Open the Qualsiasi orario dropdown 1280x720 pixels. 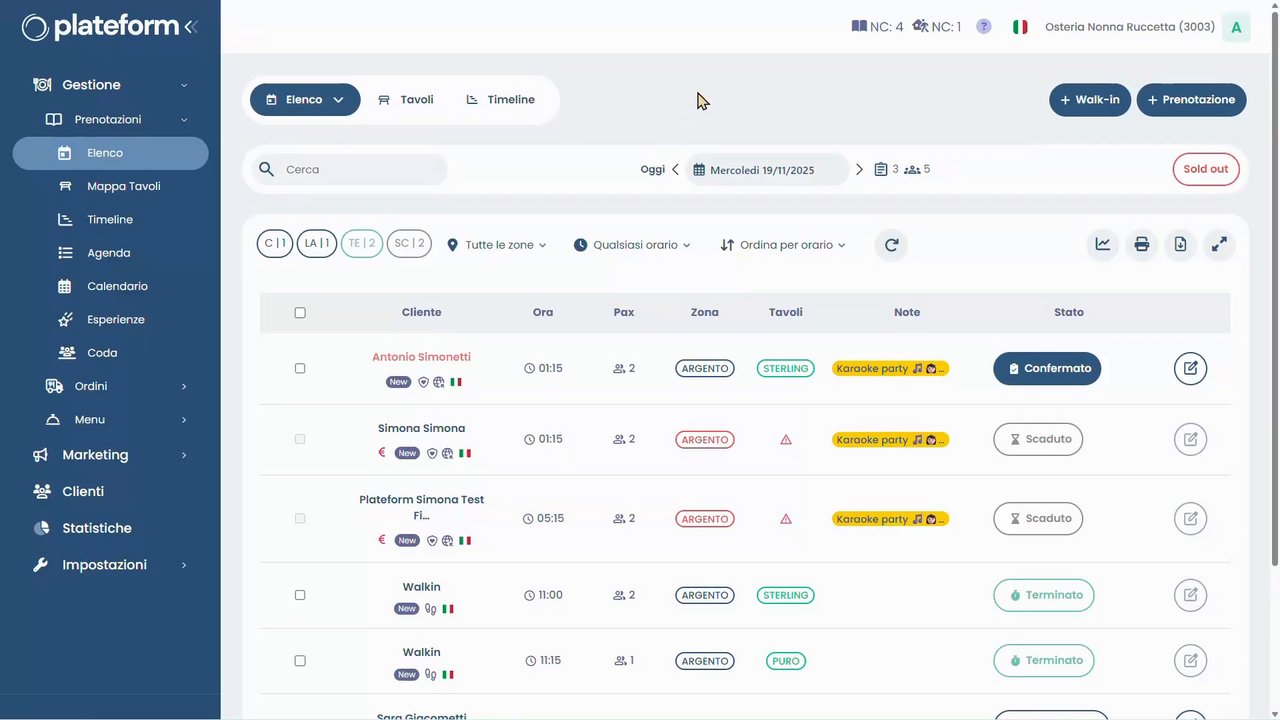click(632, 245)
